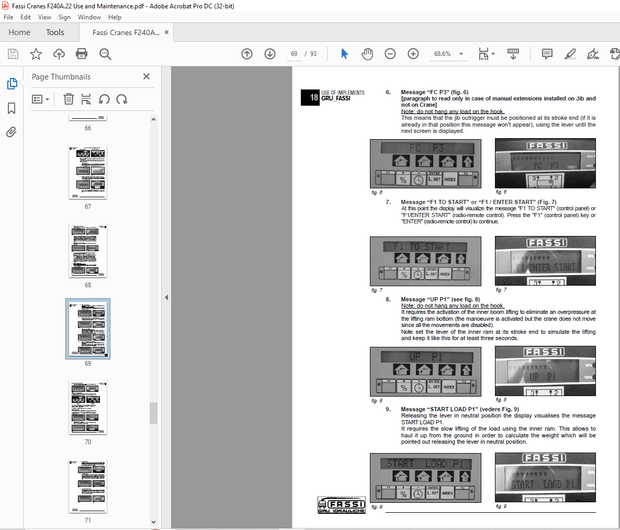This screenshot has height=530, width=620.
Task: Activate the hand pan tool
Action: [367, 54]
